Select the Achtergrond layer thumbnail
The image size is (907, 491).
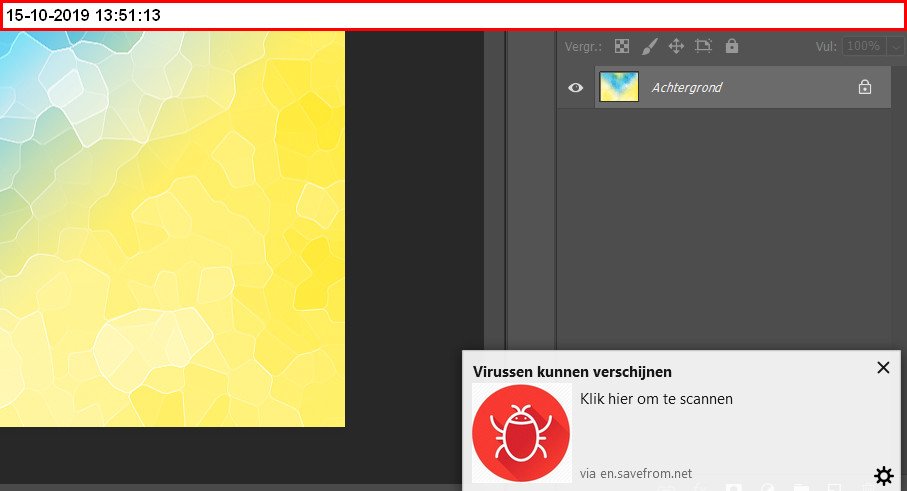click(x=619, y=87)
